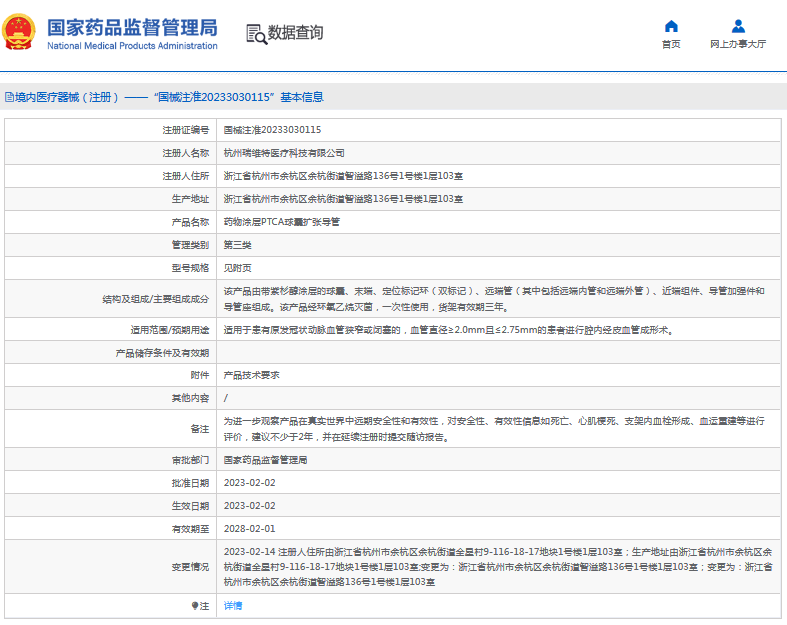Image resolution: width=787 pixels, height=625 pixels.
Task: Open 网上办事大厅 via its text label
Action: 738,44
